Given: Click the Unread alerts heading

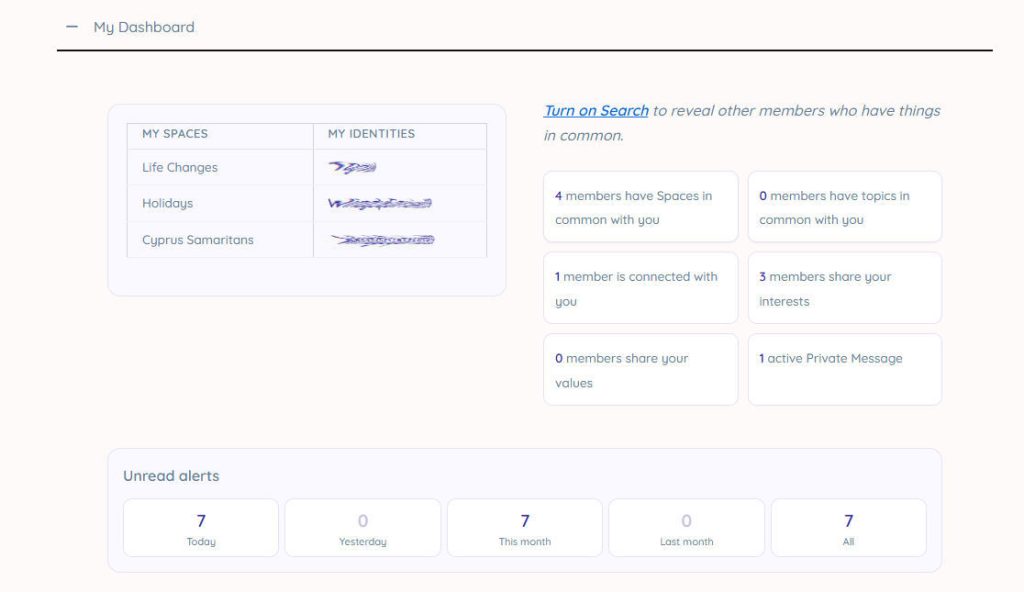Looking at the screenshot, I should coord(171,476).
